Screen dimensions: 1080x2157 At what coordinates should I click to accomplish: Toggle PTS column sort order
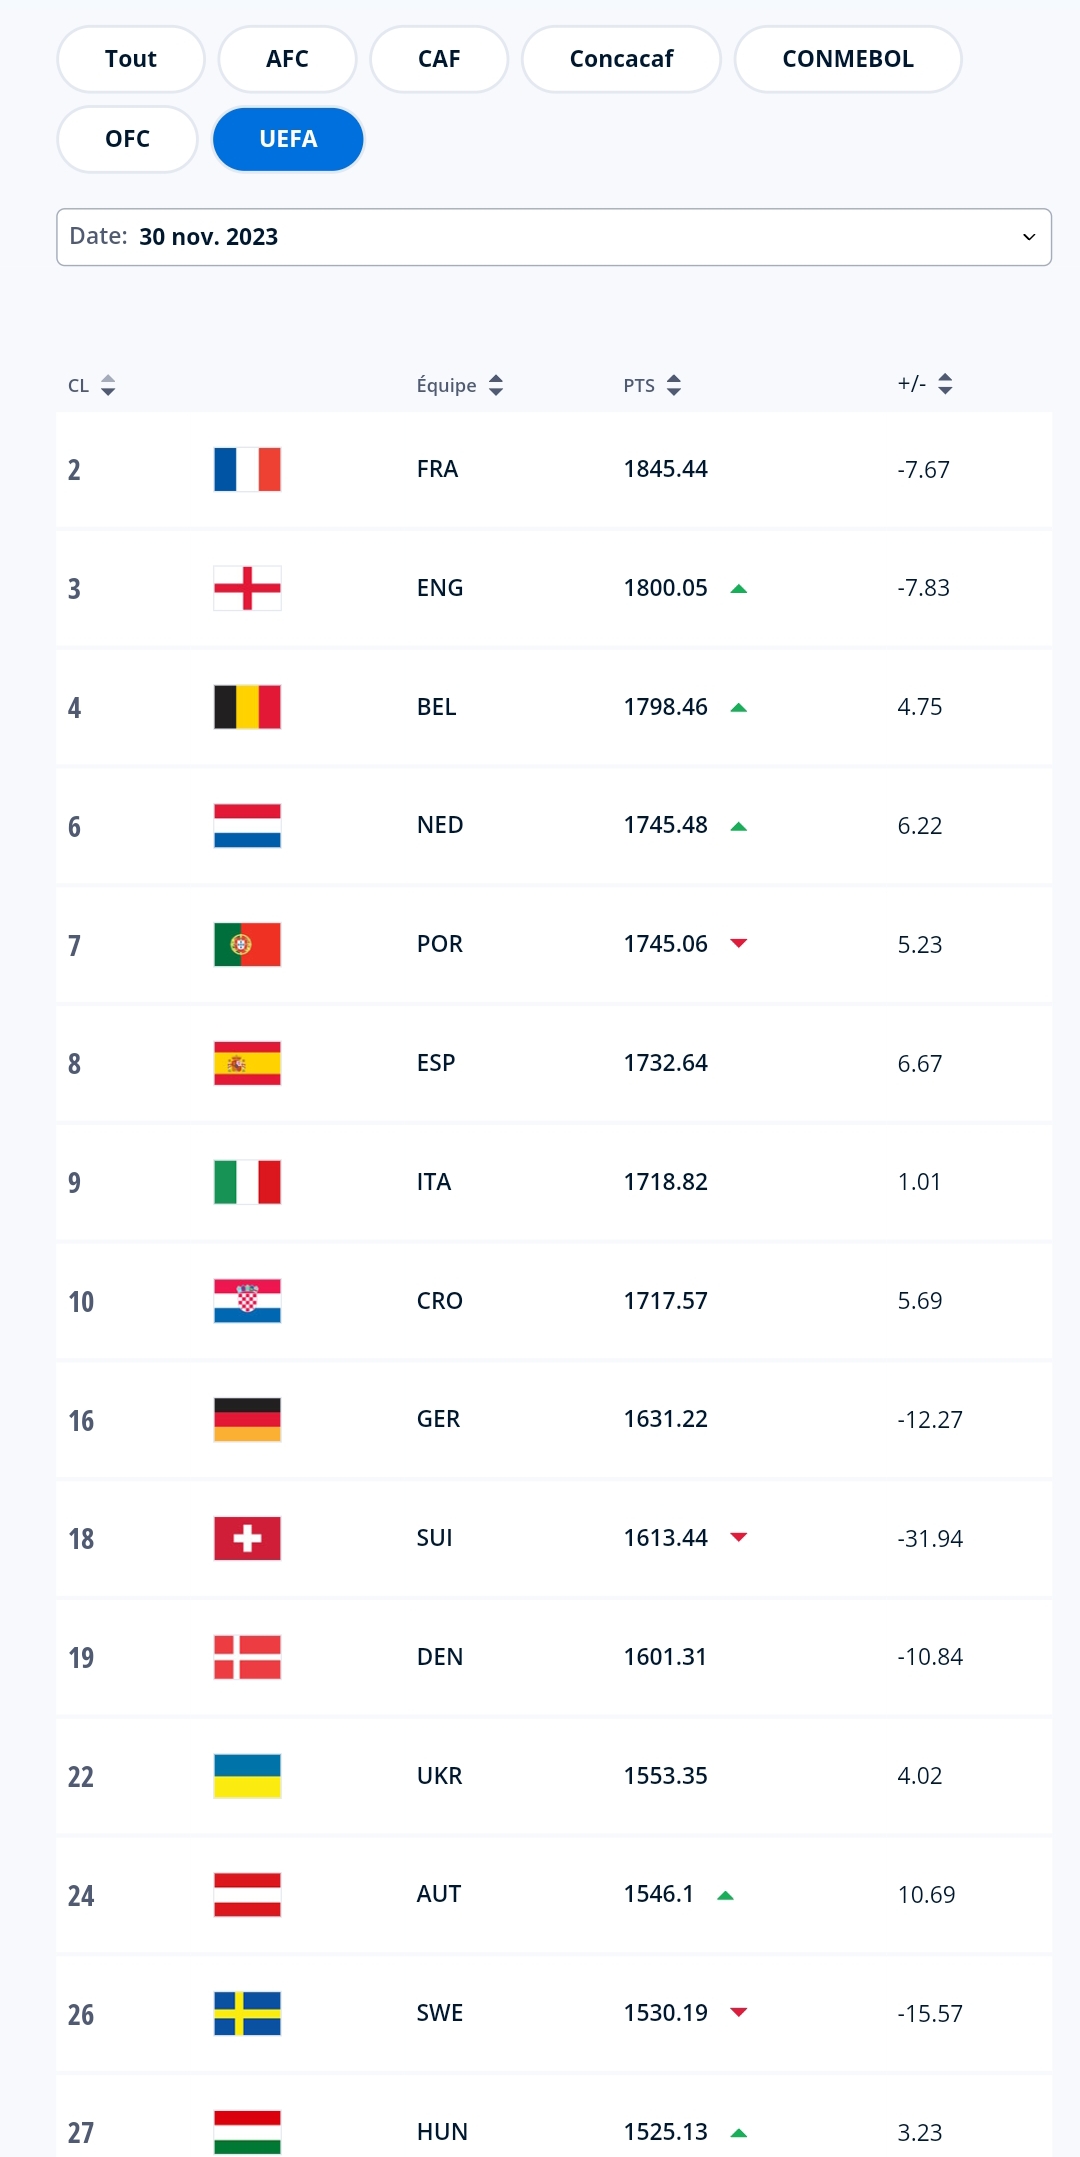point(673,385)
